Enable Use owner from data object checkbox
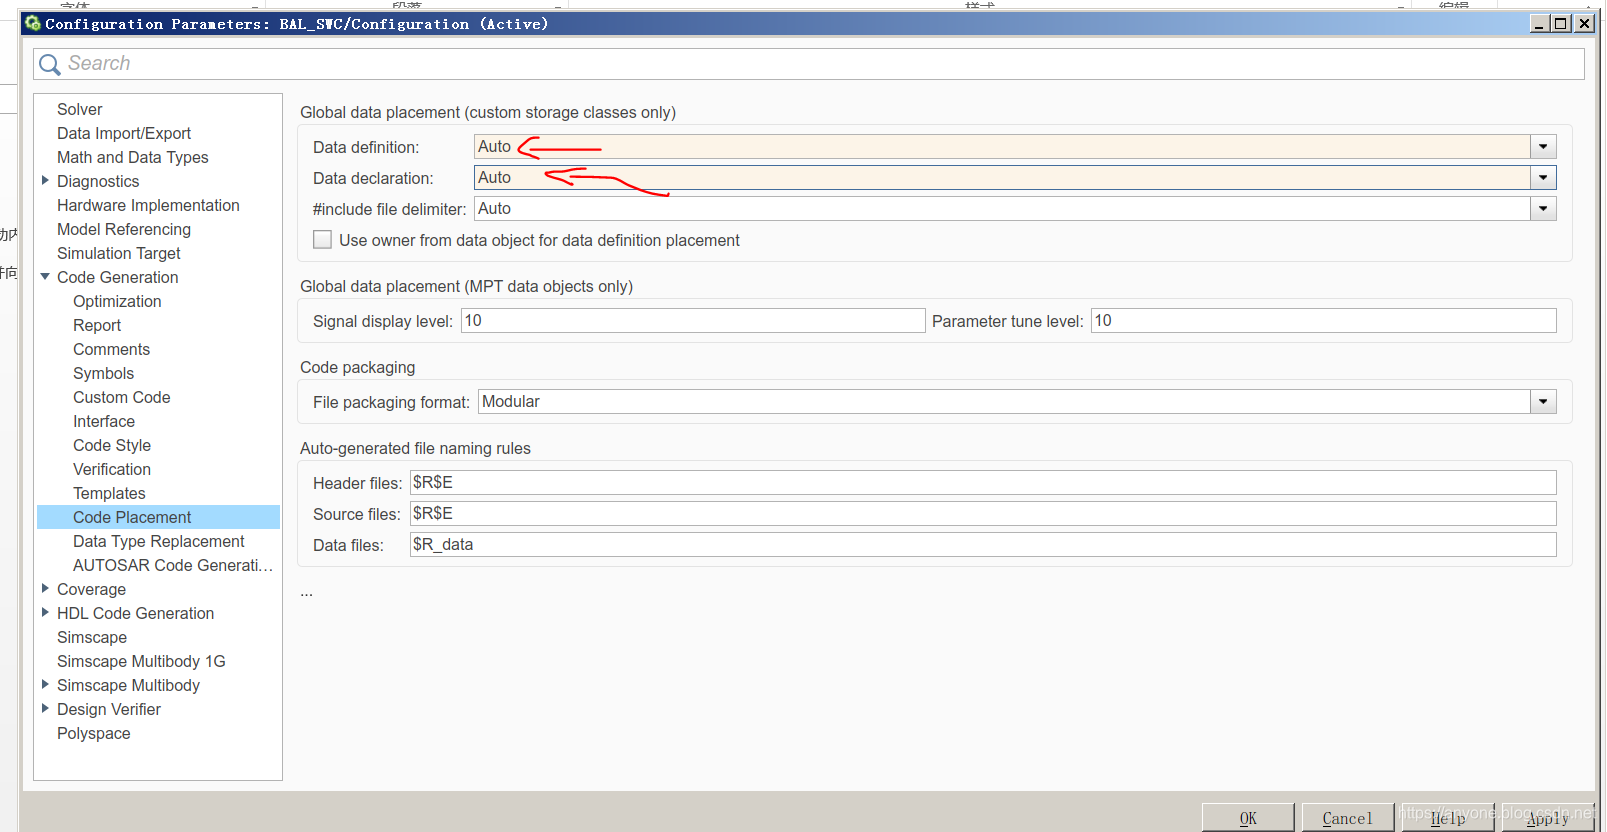This screenshot has width=1607, height=832. pos(322,240)
